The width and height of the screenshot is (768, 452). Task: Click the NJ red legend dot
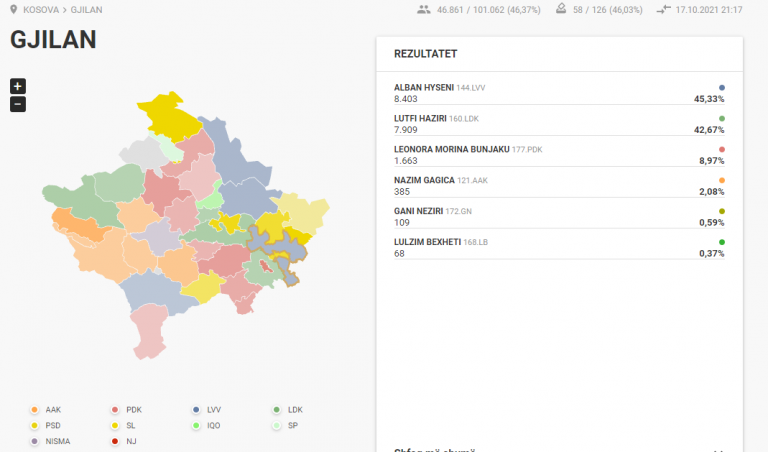pos(115,441)
